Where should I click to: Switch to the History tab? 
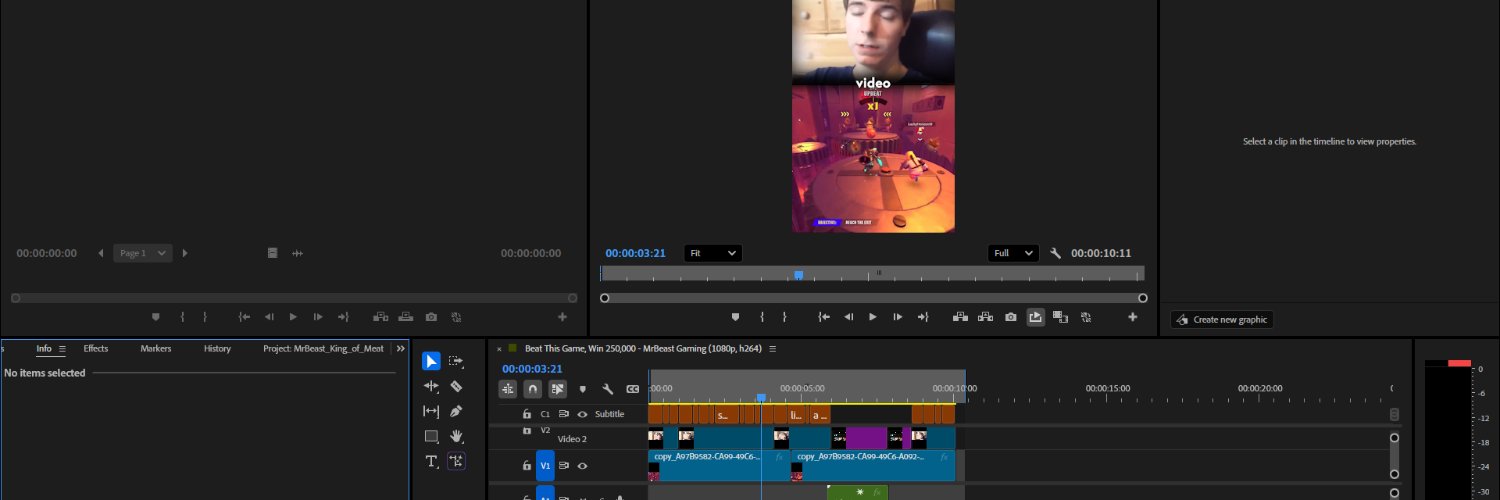click(x=217, y=349)
